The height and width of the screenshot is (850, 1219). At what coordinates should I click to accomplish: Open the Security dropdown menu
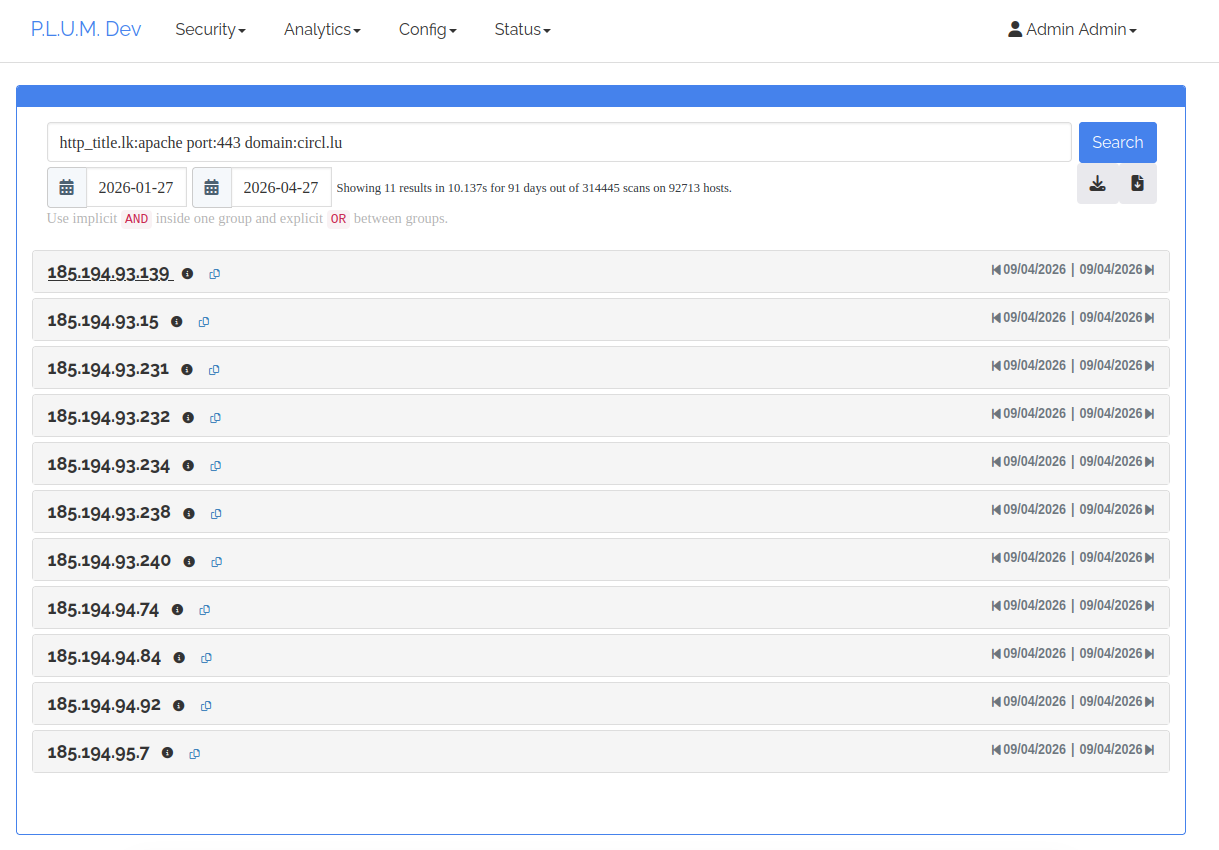(210, 30)
